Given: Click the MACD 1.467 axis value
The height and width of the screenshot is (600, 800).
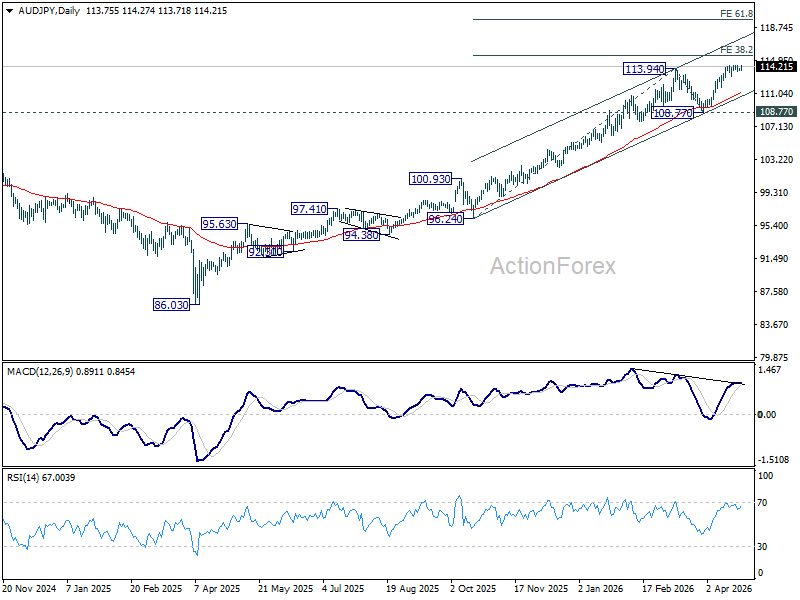Looking at the screenshot, I should pos(770,370).
